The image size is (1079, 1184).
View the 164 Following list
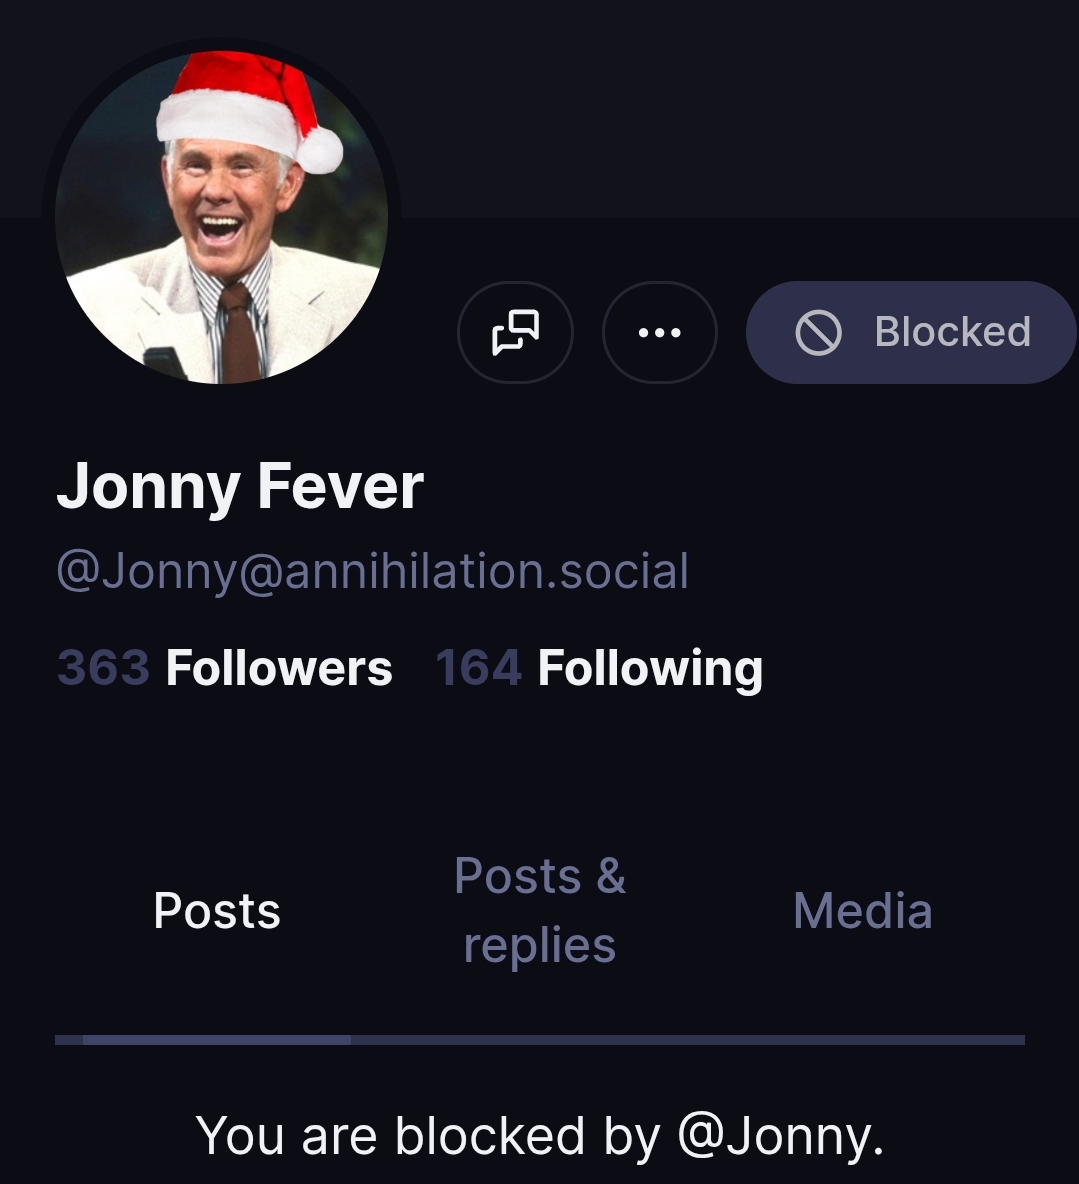(599, 668)
